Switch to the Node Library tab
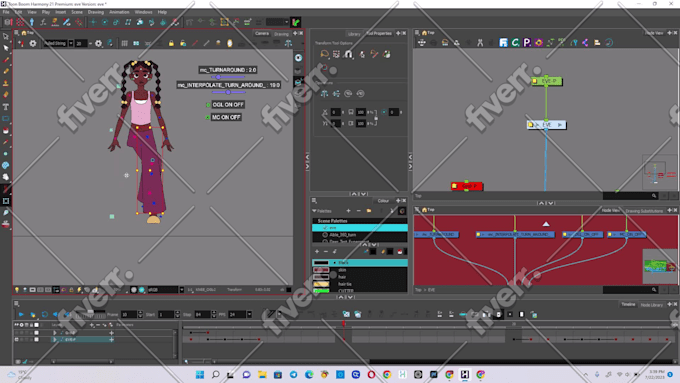 651,304
